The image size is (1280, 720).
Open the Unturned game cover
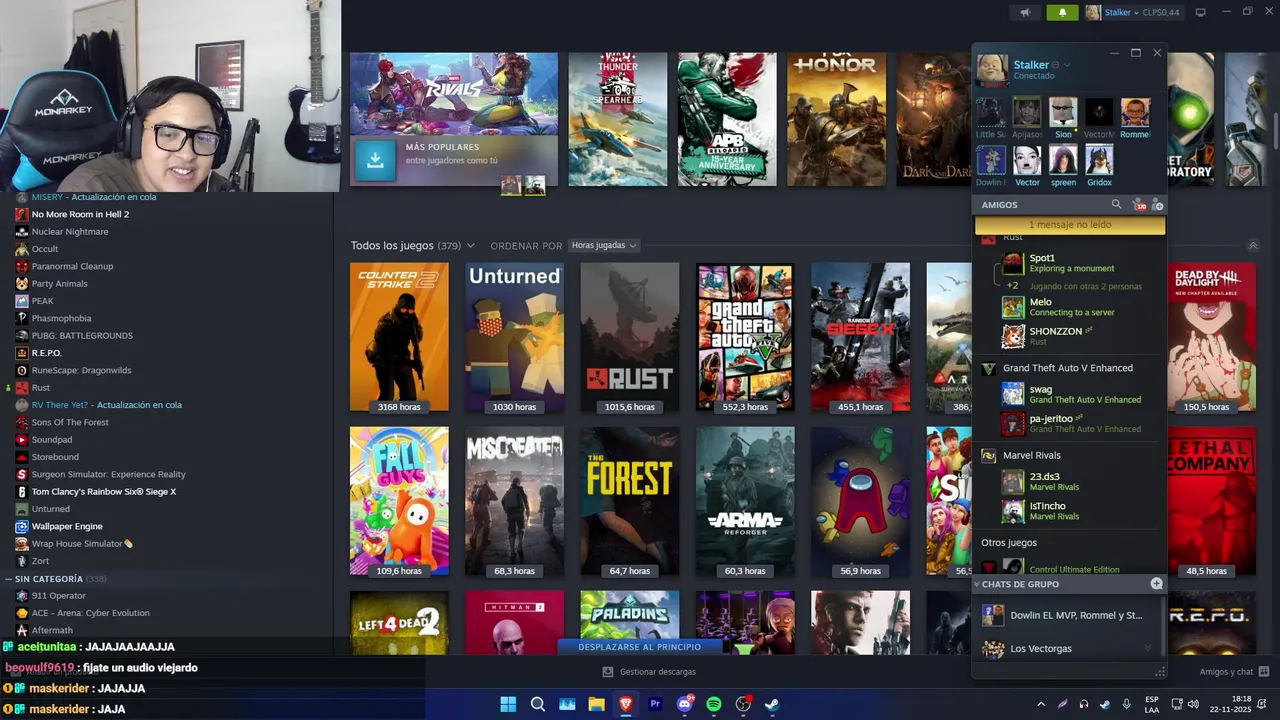pos(514,337)
